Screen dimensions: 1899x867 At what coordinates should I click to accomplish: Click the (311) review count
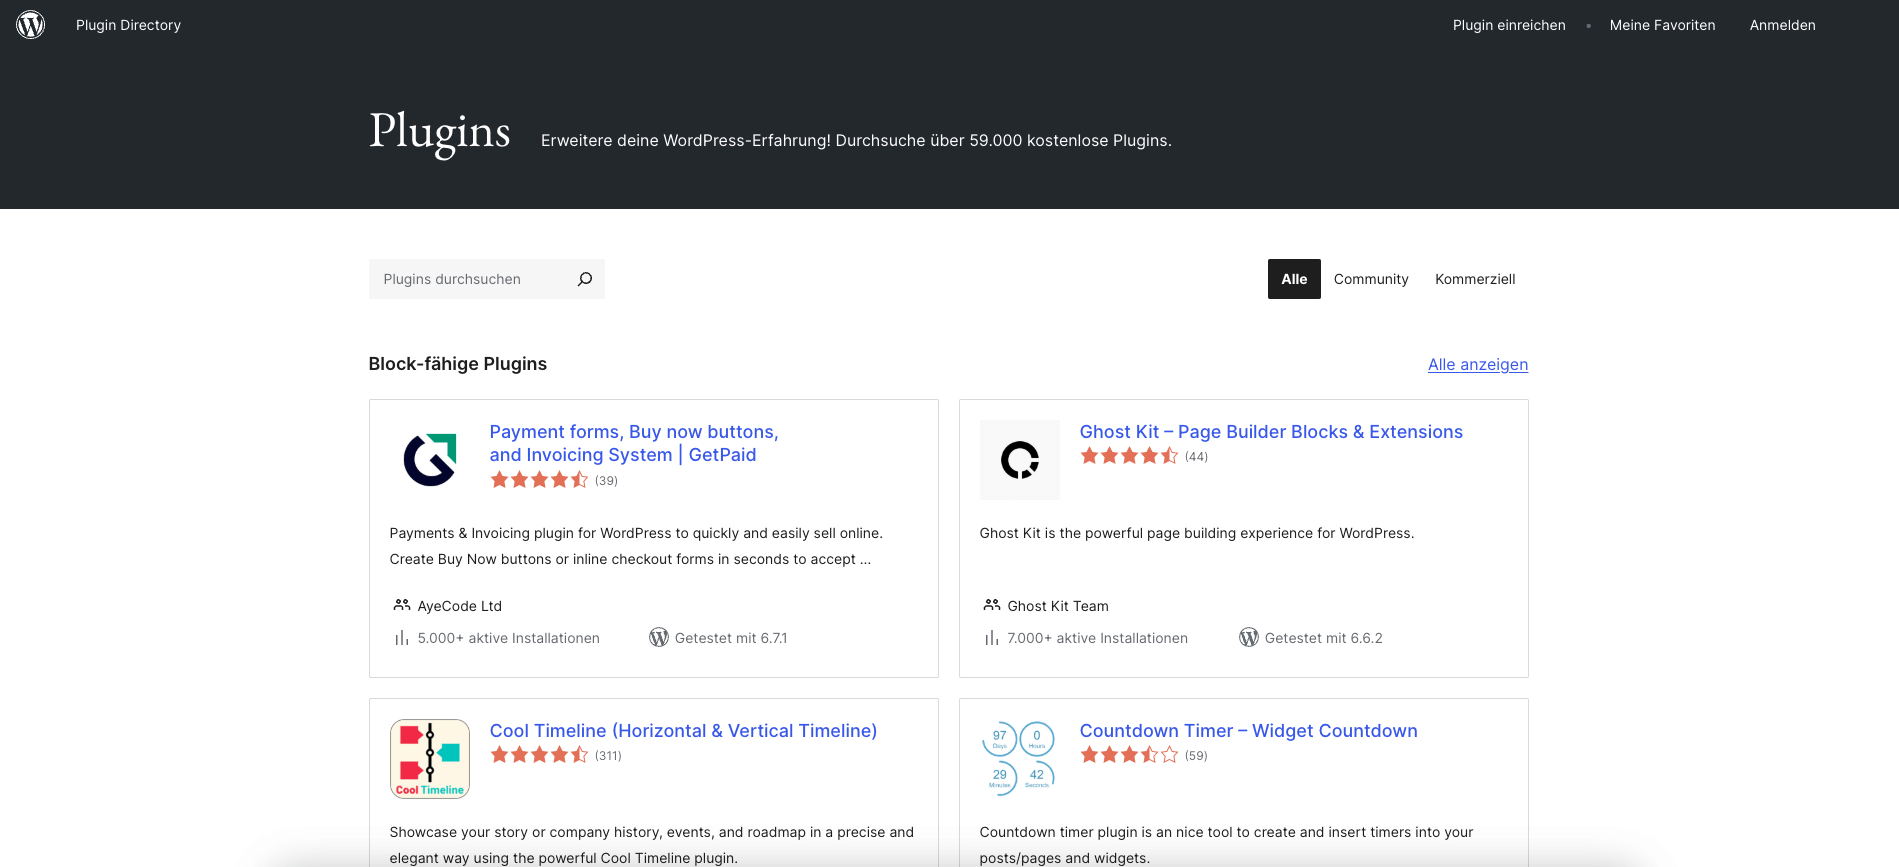[608, 756]
